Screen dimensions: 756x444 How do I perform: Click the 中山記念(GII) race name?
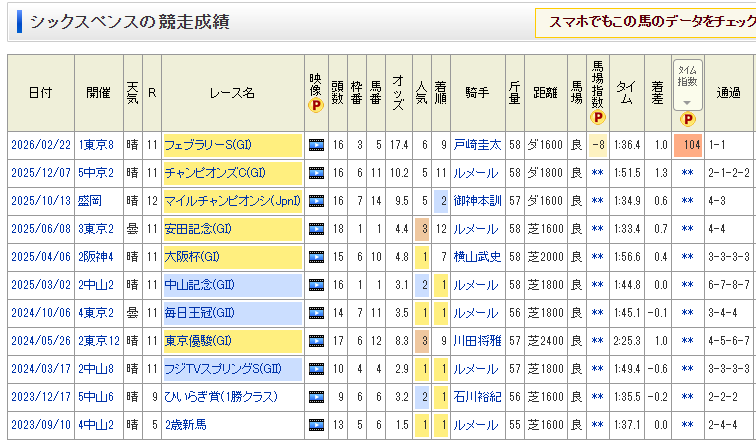click(x=199, y=285)
